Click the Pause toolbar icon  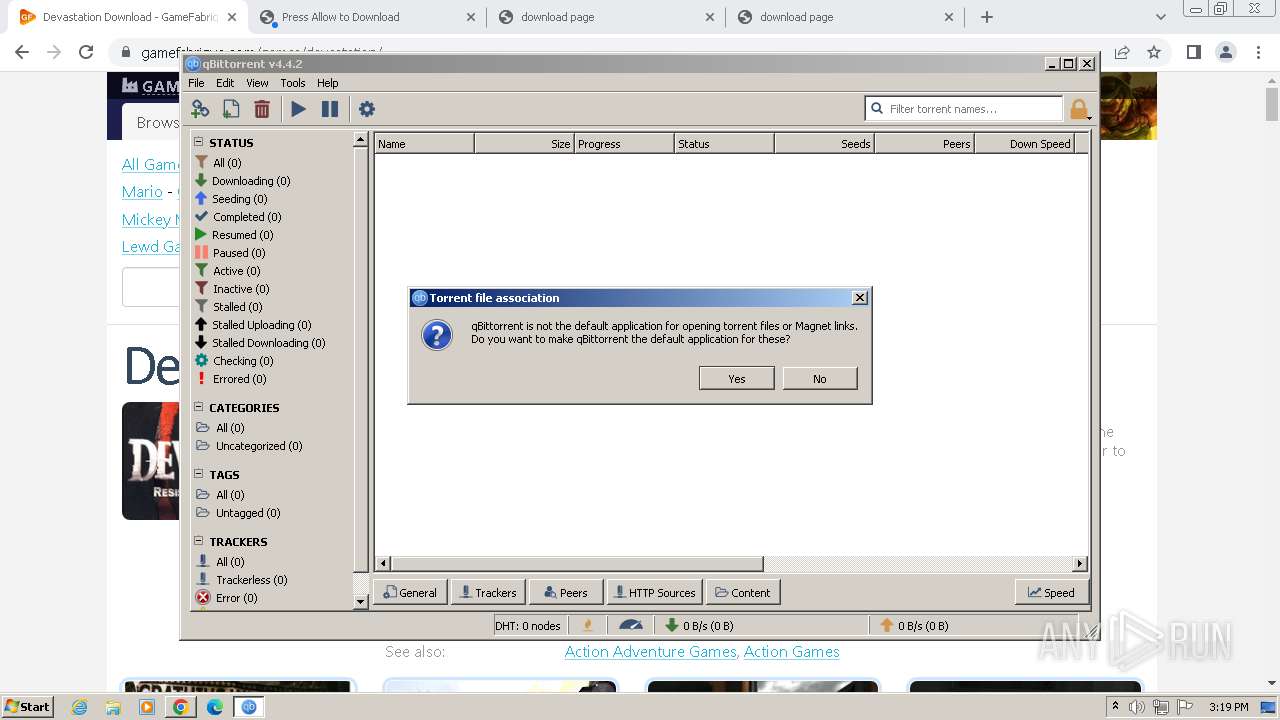click(x=330, y=109)
